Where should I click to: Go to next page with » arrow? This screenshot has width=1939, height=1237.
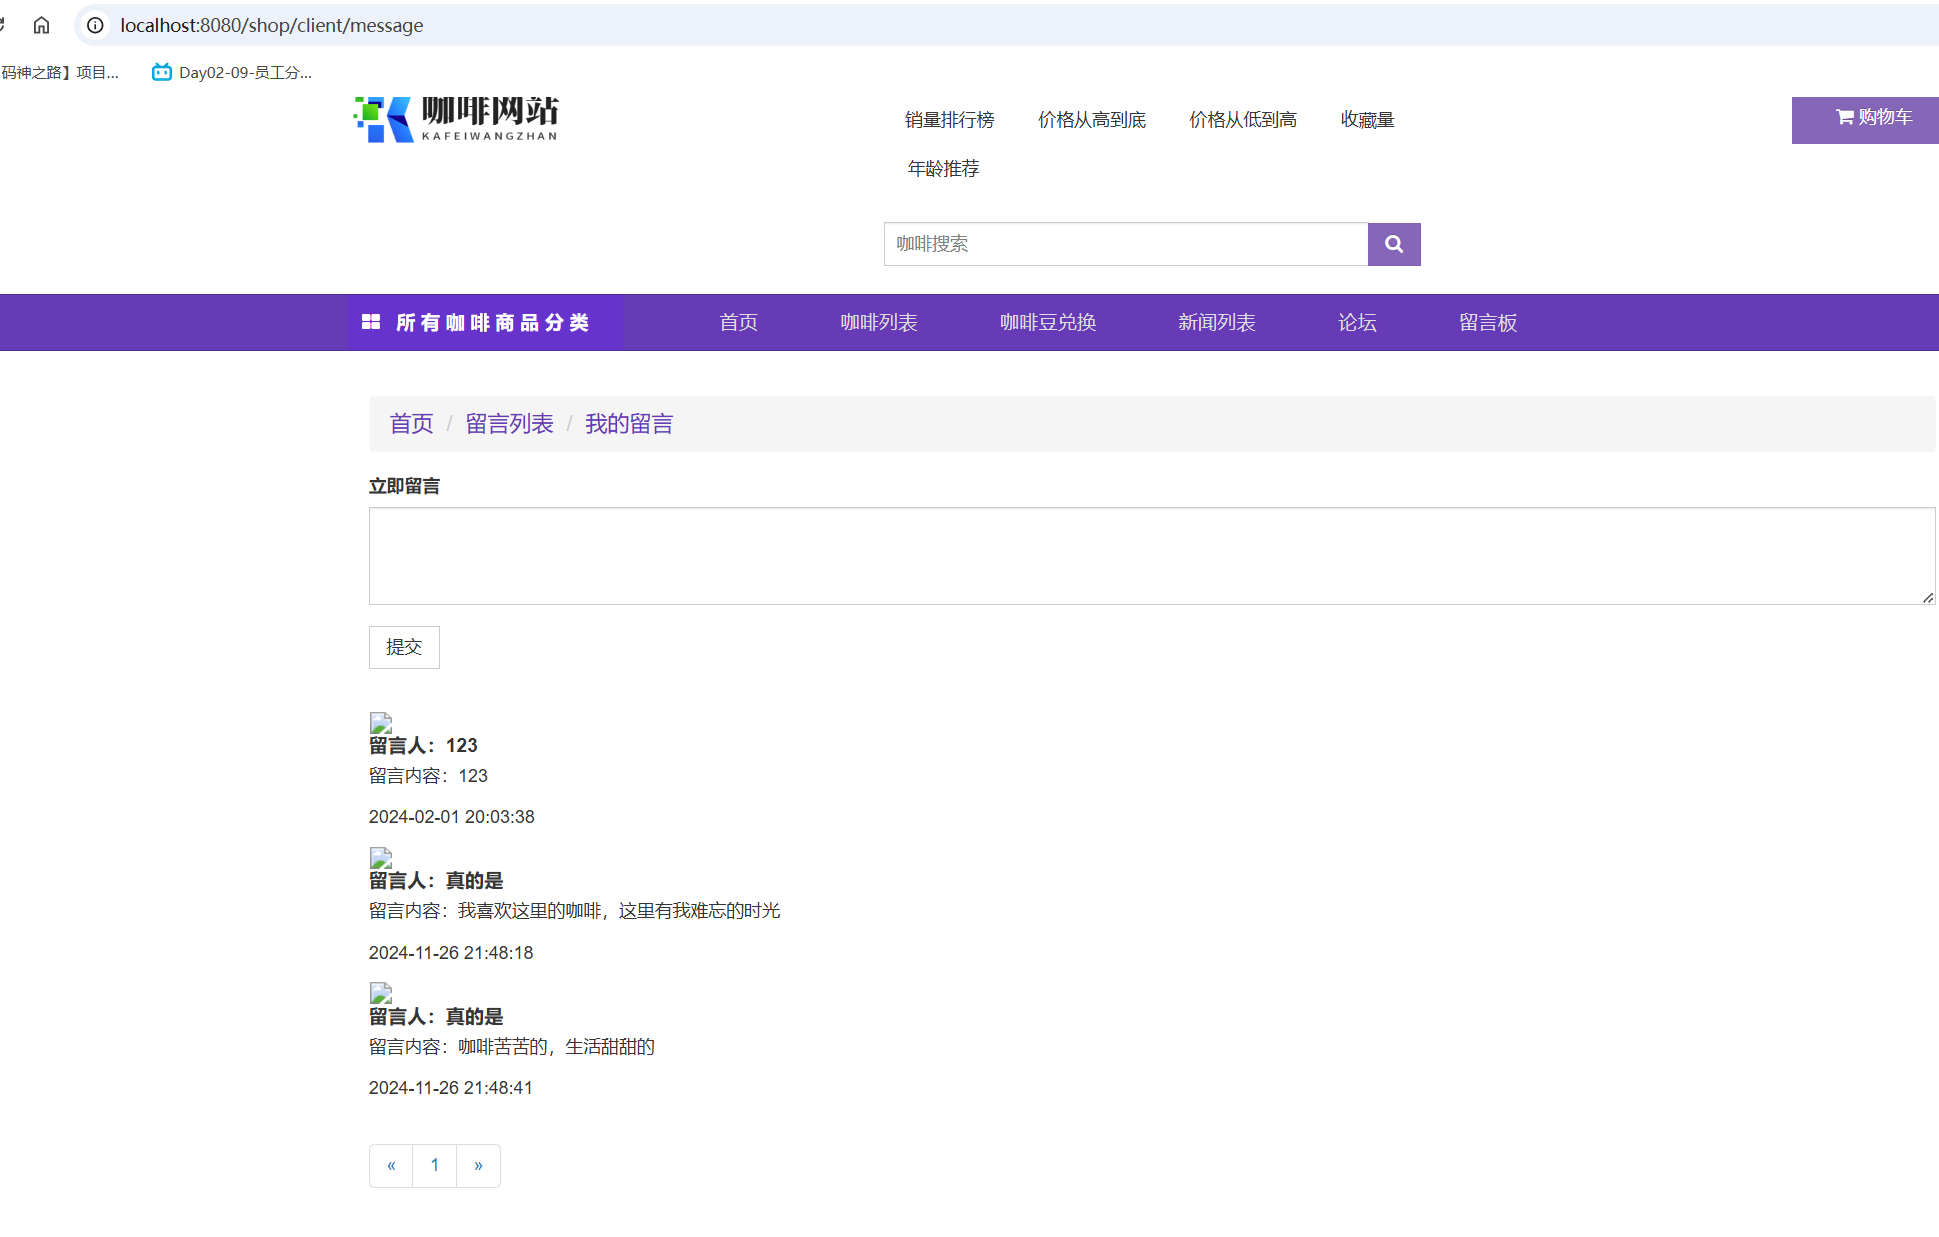pos(478,1165)
